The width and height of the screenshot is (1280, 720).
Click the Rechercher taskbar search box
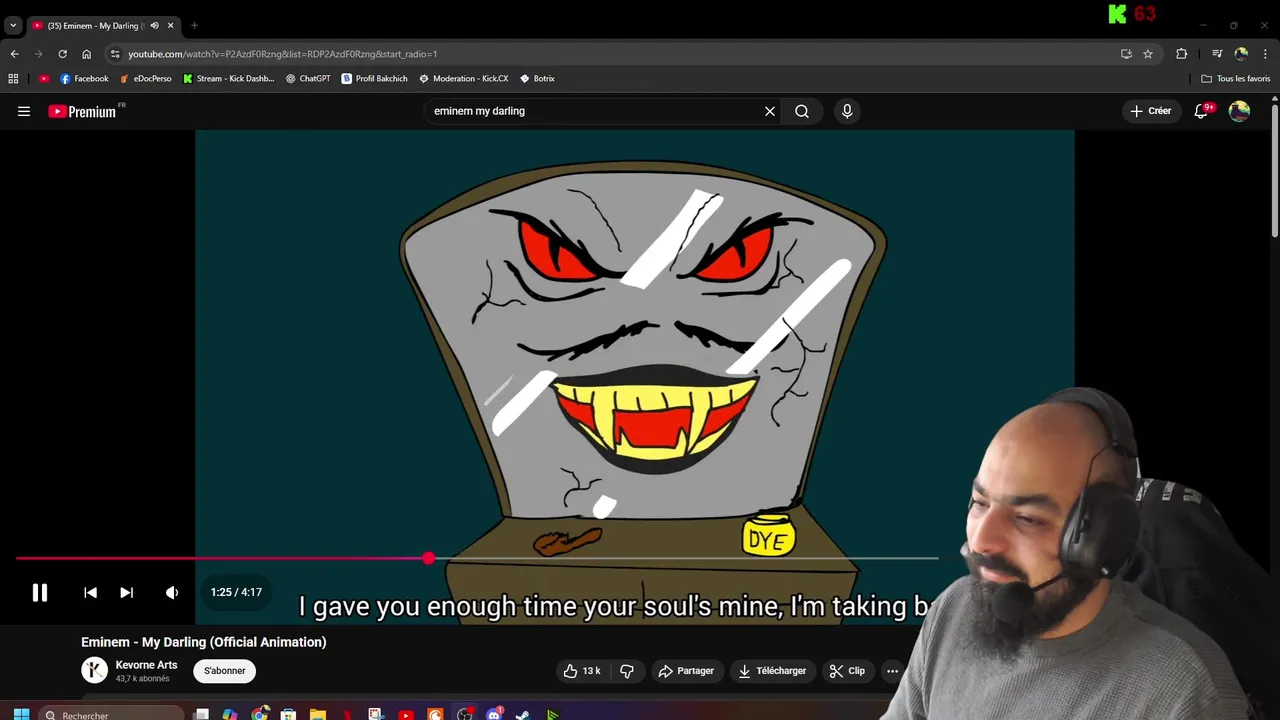coord(111,714)
